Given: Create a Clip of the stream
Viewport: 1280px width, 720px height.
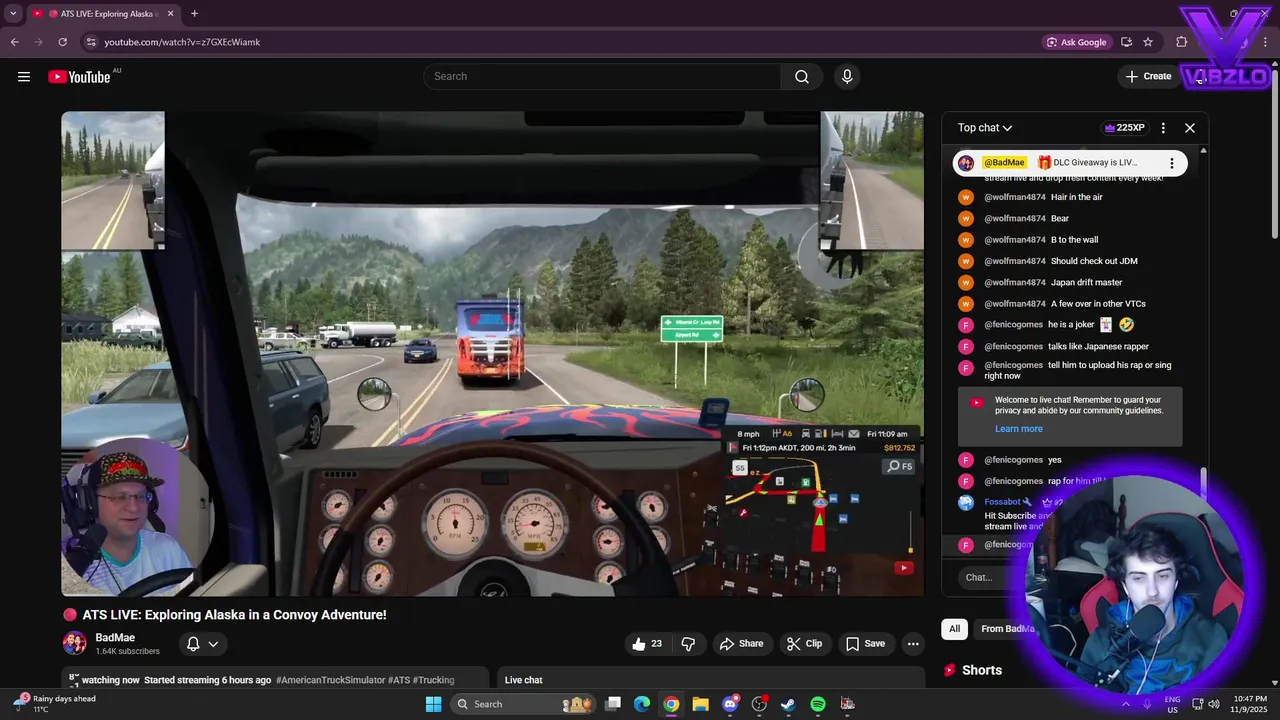Looking at the screenshot, I should pyautogui.click(x=804, y=644).
